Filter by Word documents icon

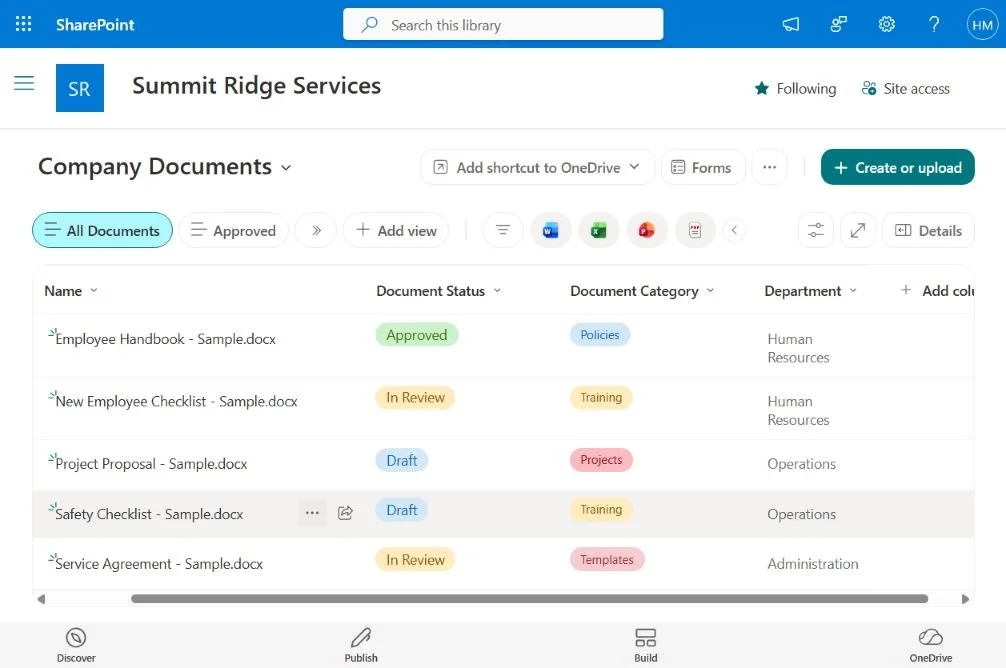click(x=550, y=230)
